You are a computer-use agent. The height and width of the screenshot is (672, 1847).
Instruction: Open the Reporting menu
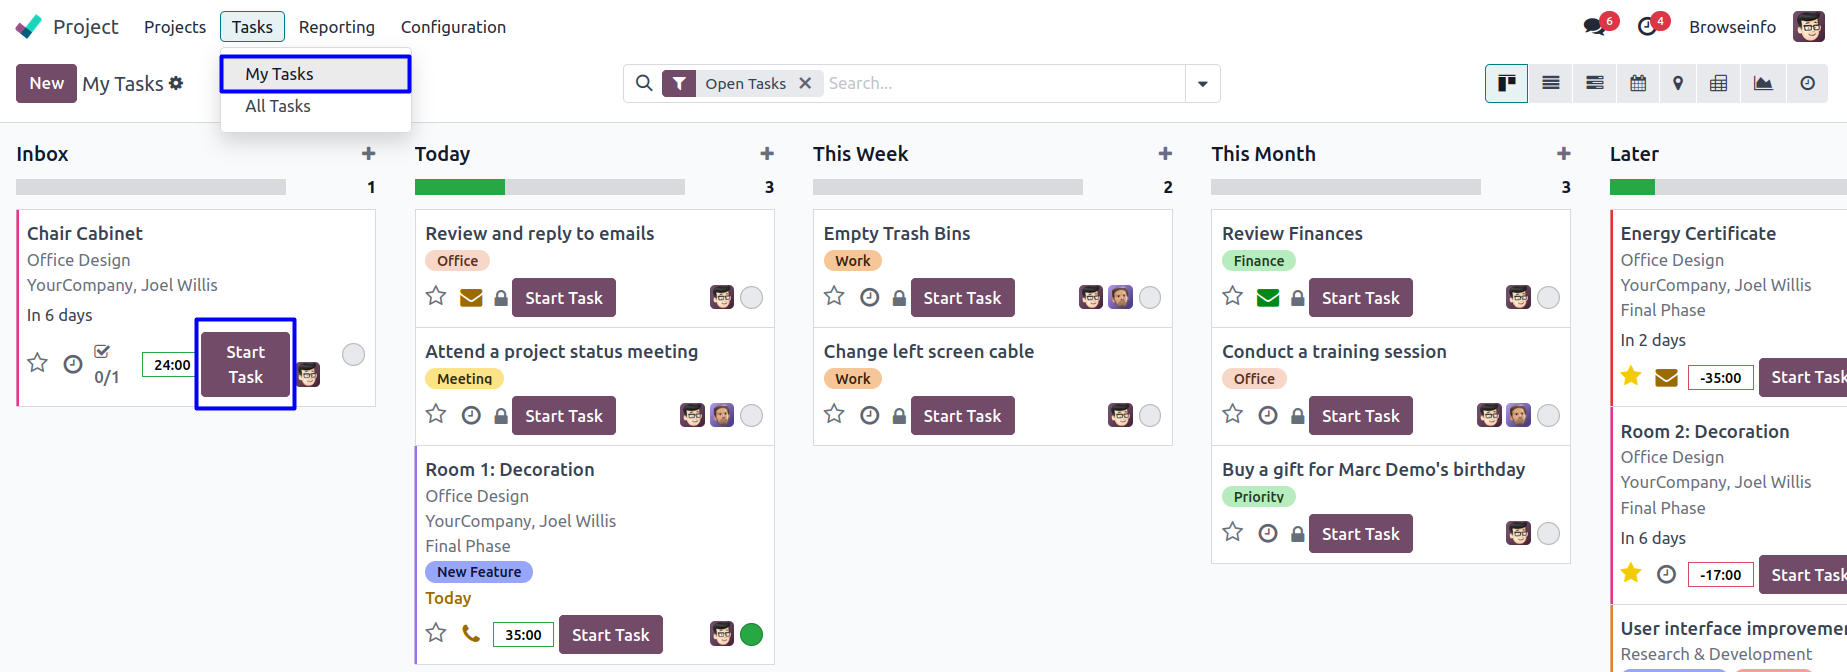click(336, 27)
